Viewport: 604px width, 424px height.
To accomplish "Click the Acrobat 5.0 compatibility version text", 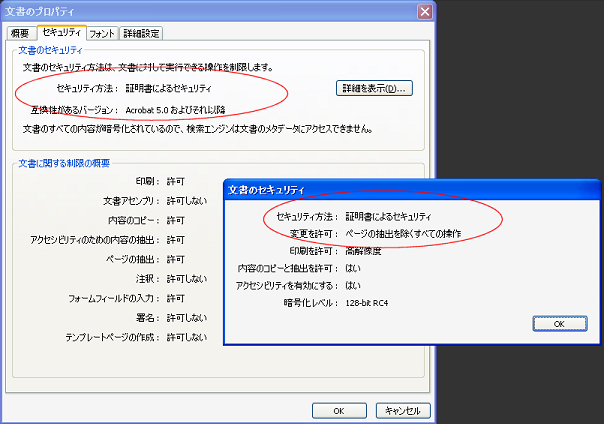I will (187, 110).
